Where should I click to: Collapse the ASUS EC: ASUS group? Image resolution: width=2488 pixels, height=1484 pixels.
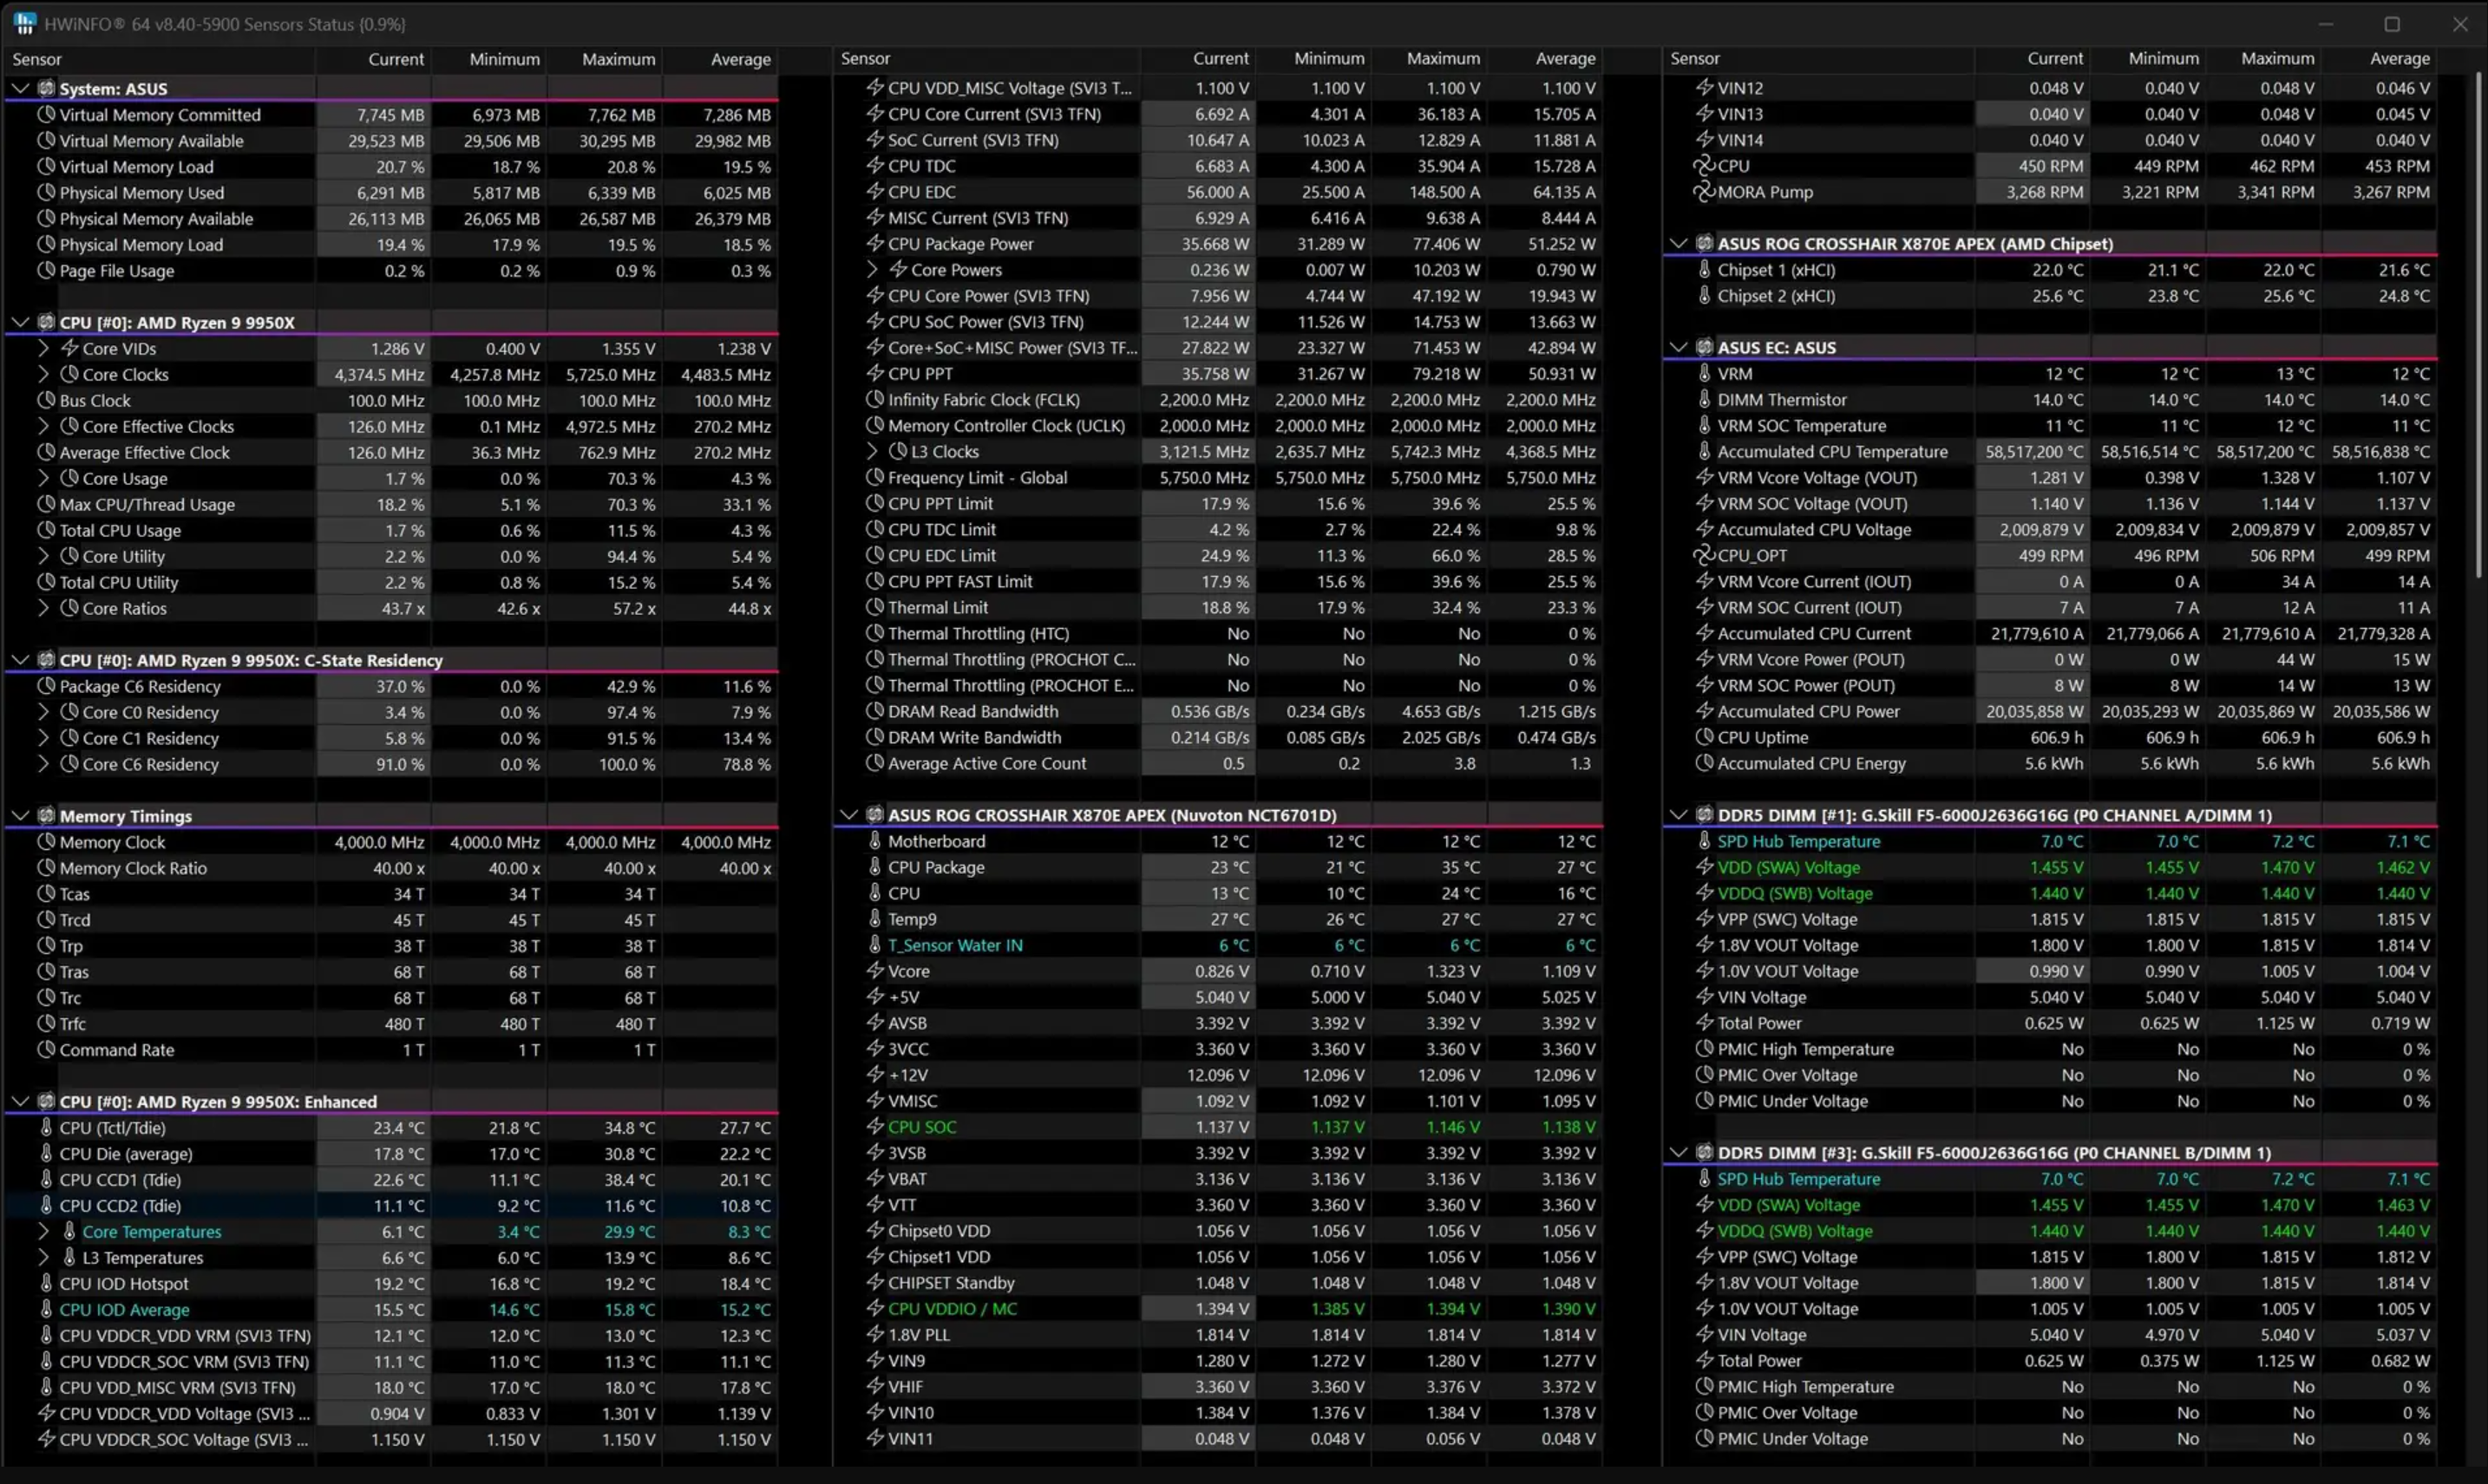point(1678,348)
